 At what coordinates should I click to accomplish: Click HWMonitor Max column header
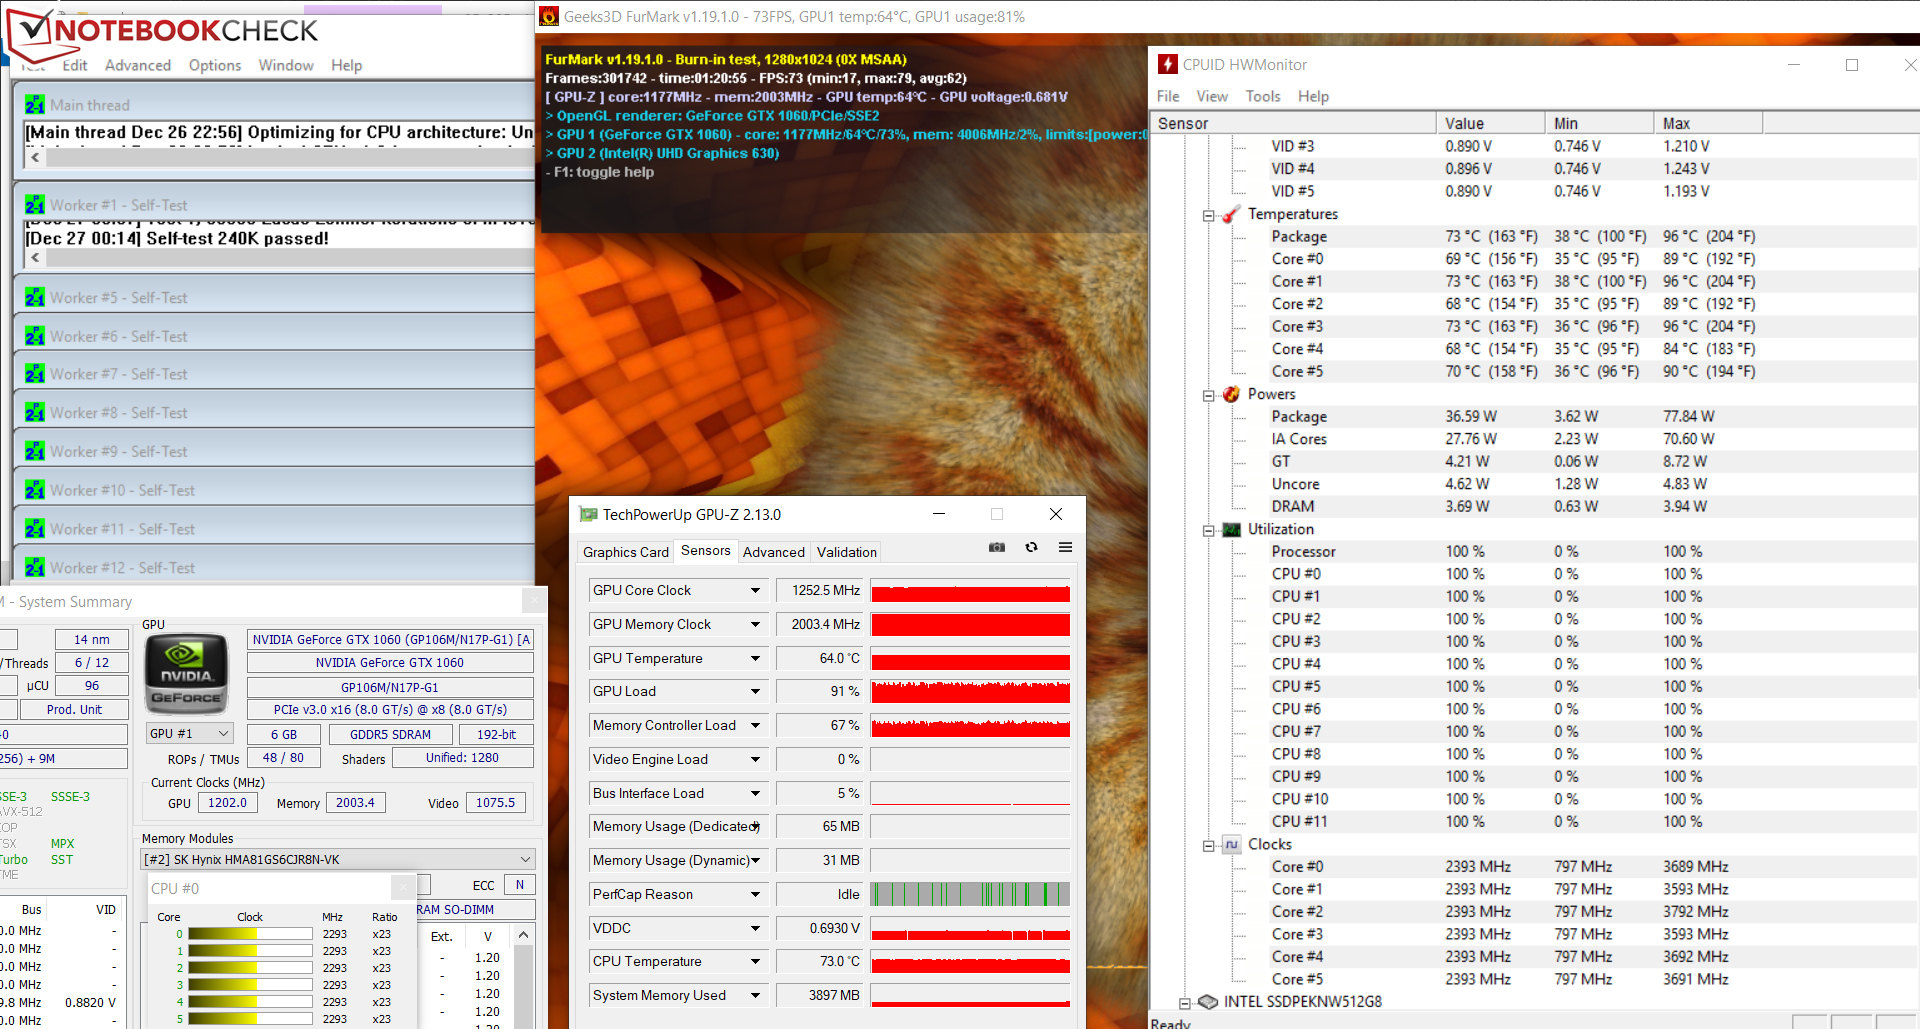pyautogui.click(x=1708, y=123)
